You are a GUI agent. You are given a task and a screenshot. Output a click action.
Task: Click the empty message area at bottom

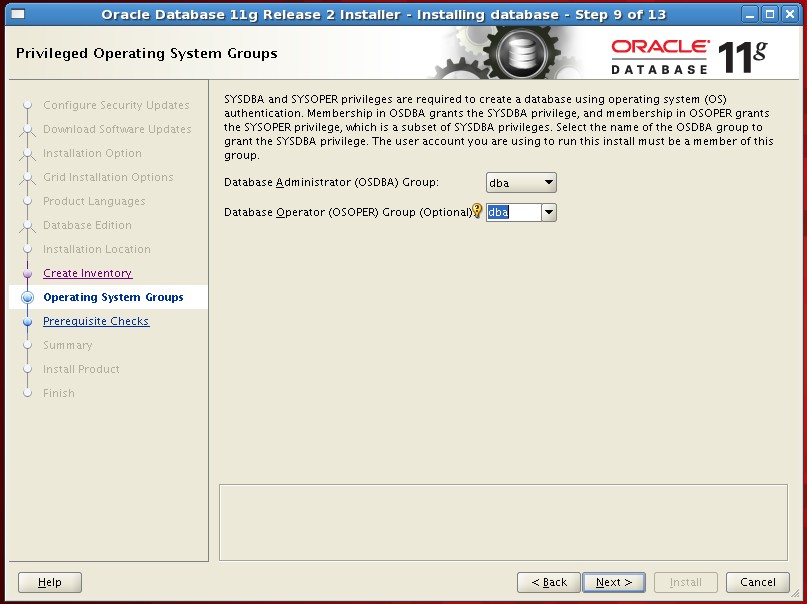[x=503, y=522]
